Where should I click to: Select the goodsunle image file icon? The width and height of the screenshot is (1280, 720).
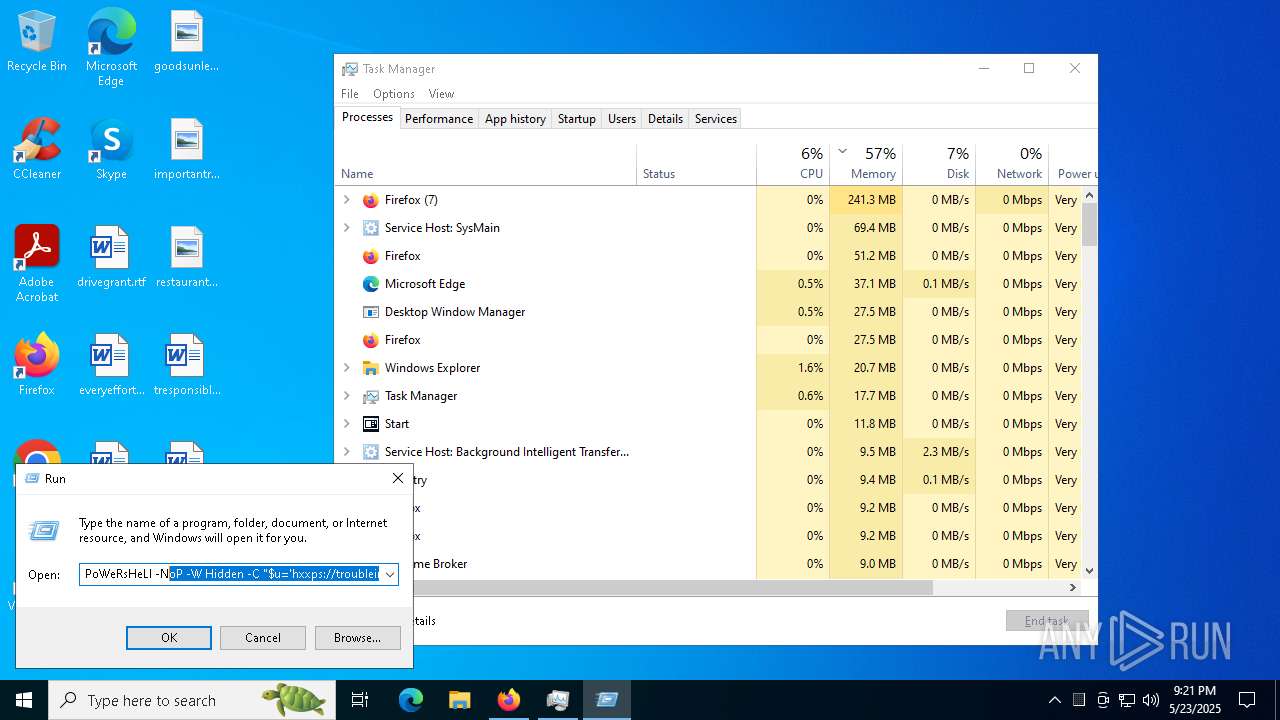coord(186,42)
